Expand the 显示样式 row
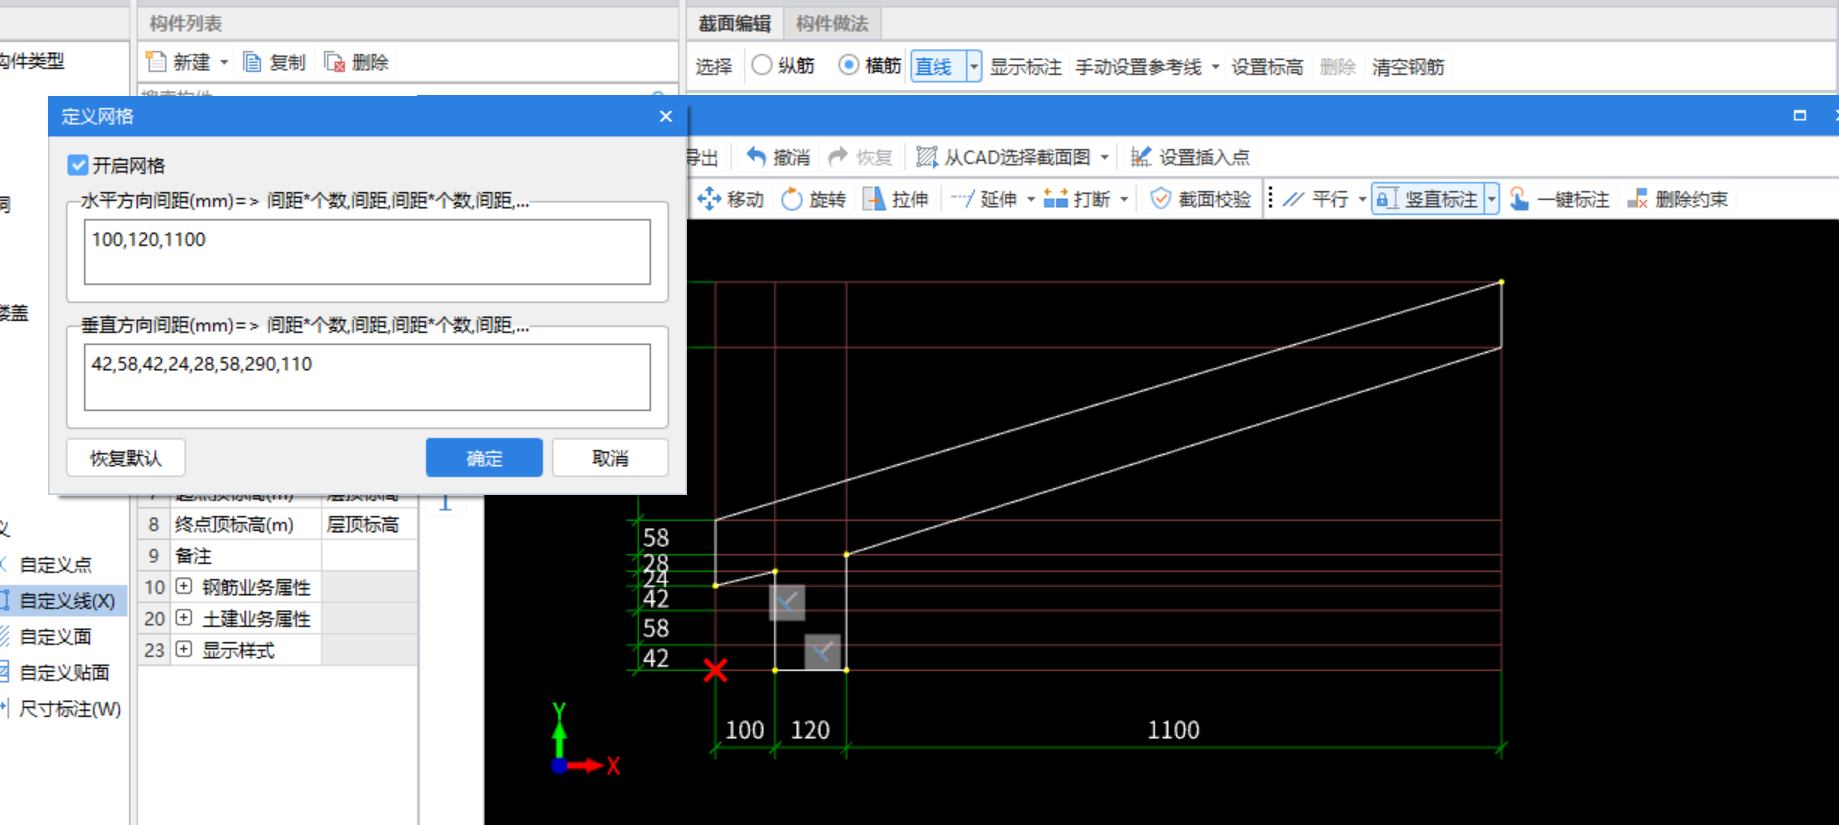This screenshot has height=825, width=1839. coord(184,650)
